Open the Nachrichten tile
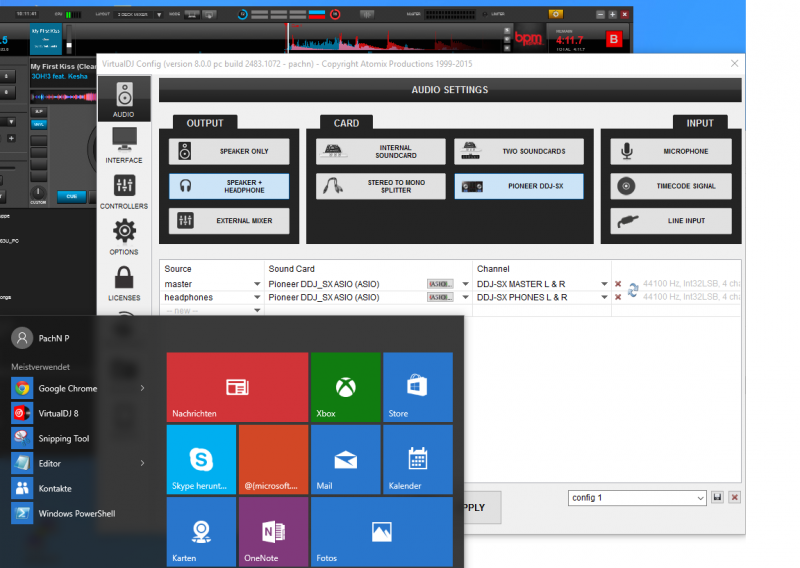 [x=237, y=387]
